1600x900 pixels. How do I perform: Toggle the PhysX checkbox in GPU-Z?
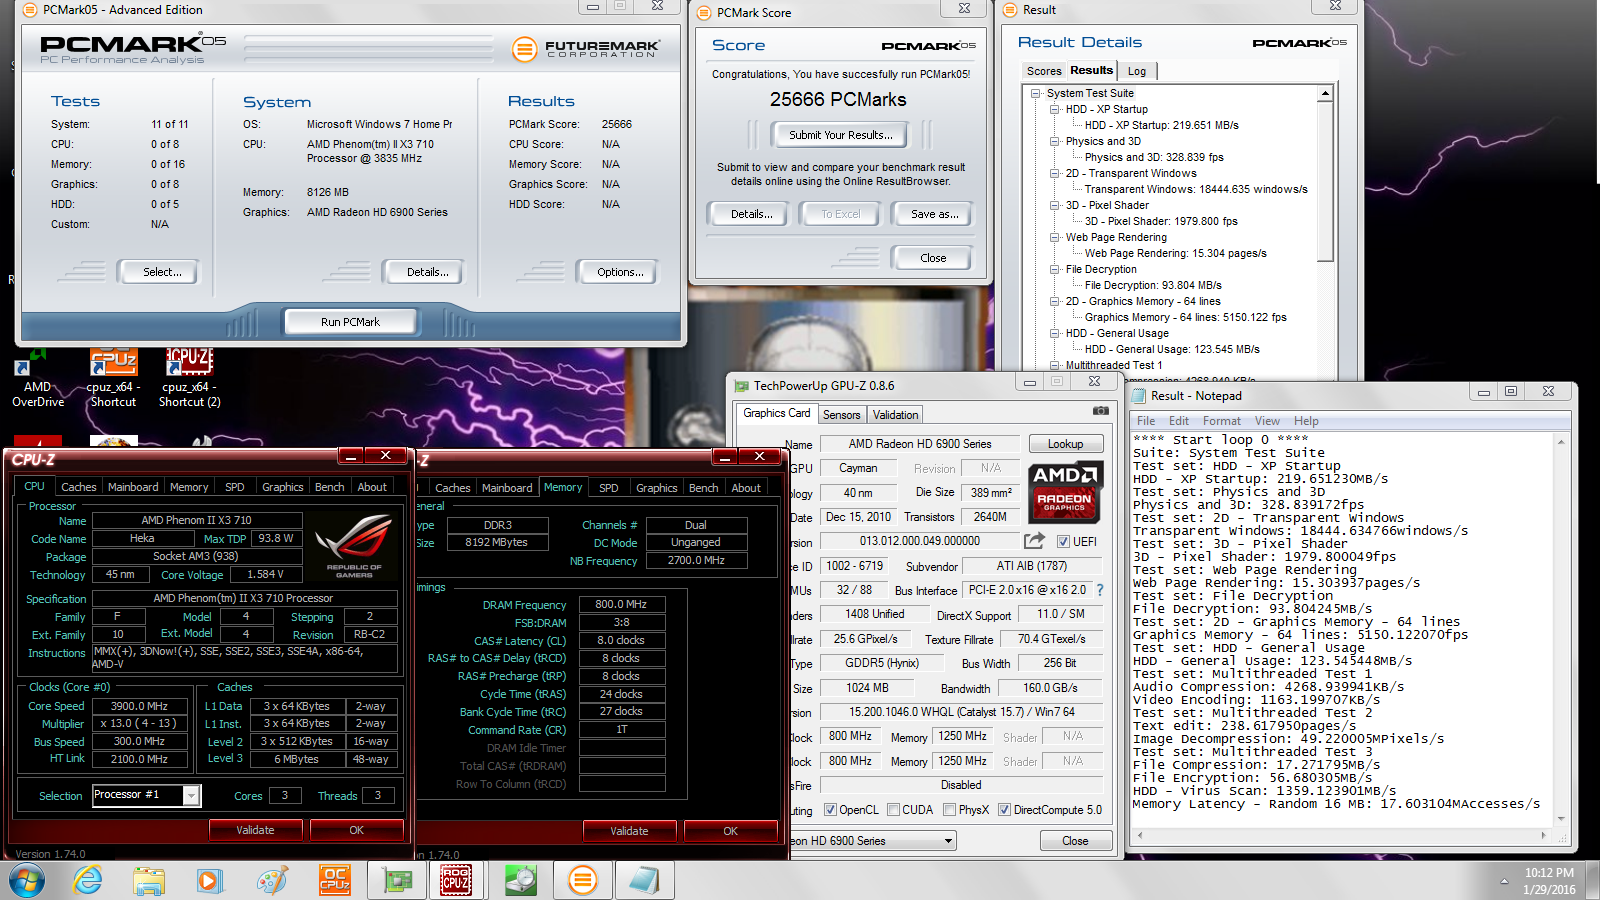949,810
